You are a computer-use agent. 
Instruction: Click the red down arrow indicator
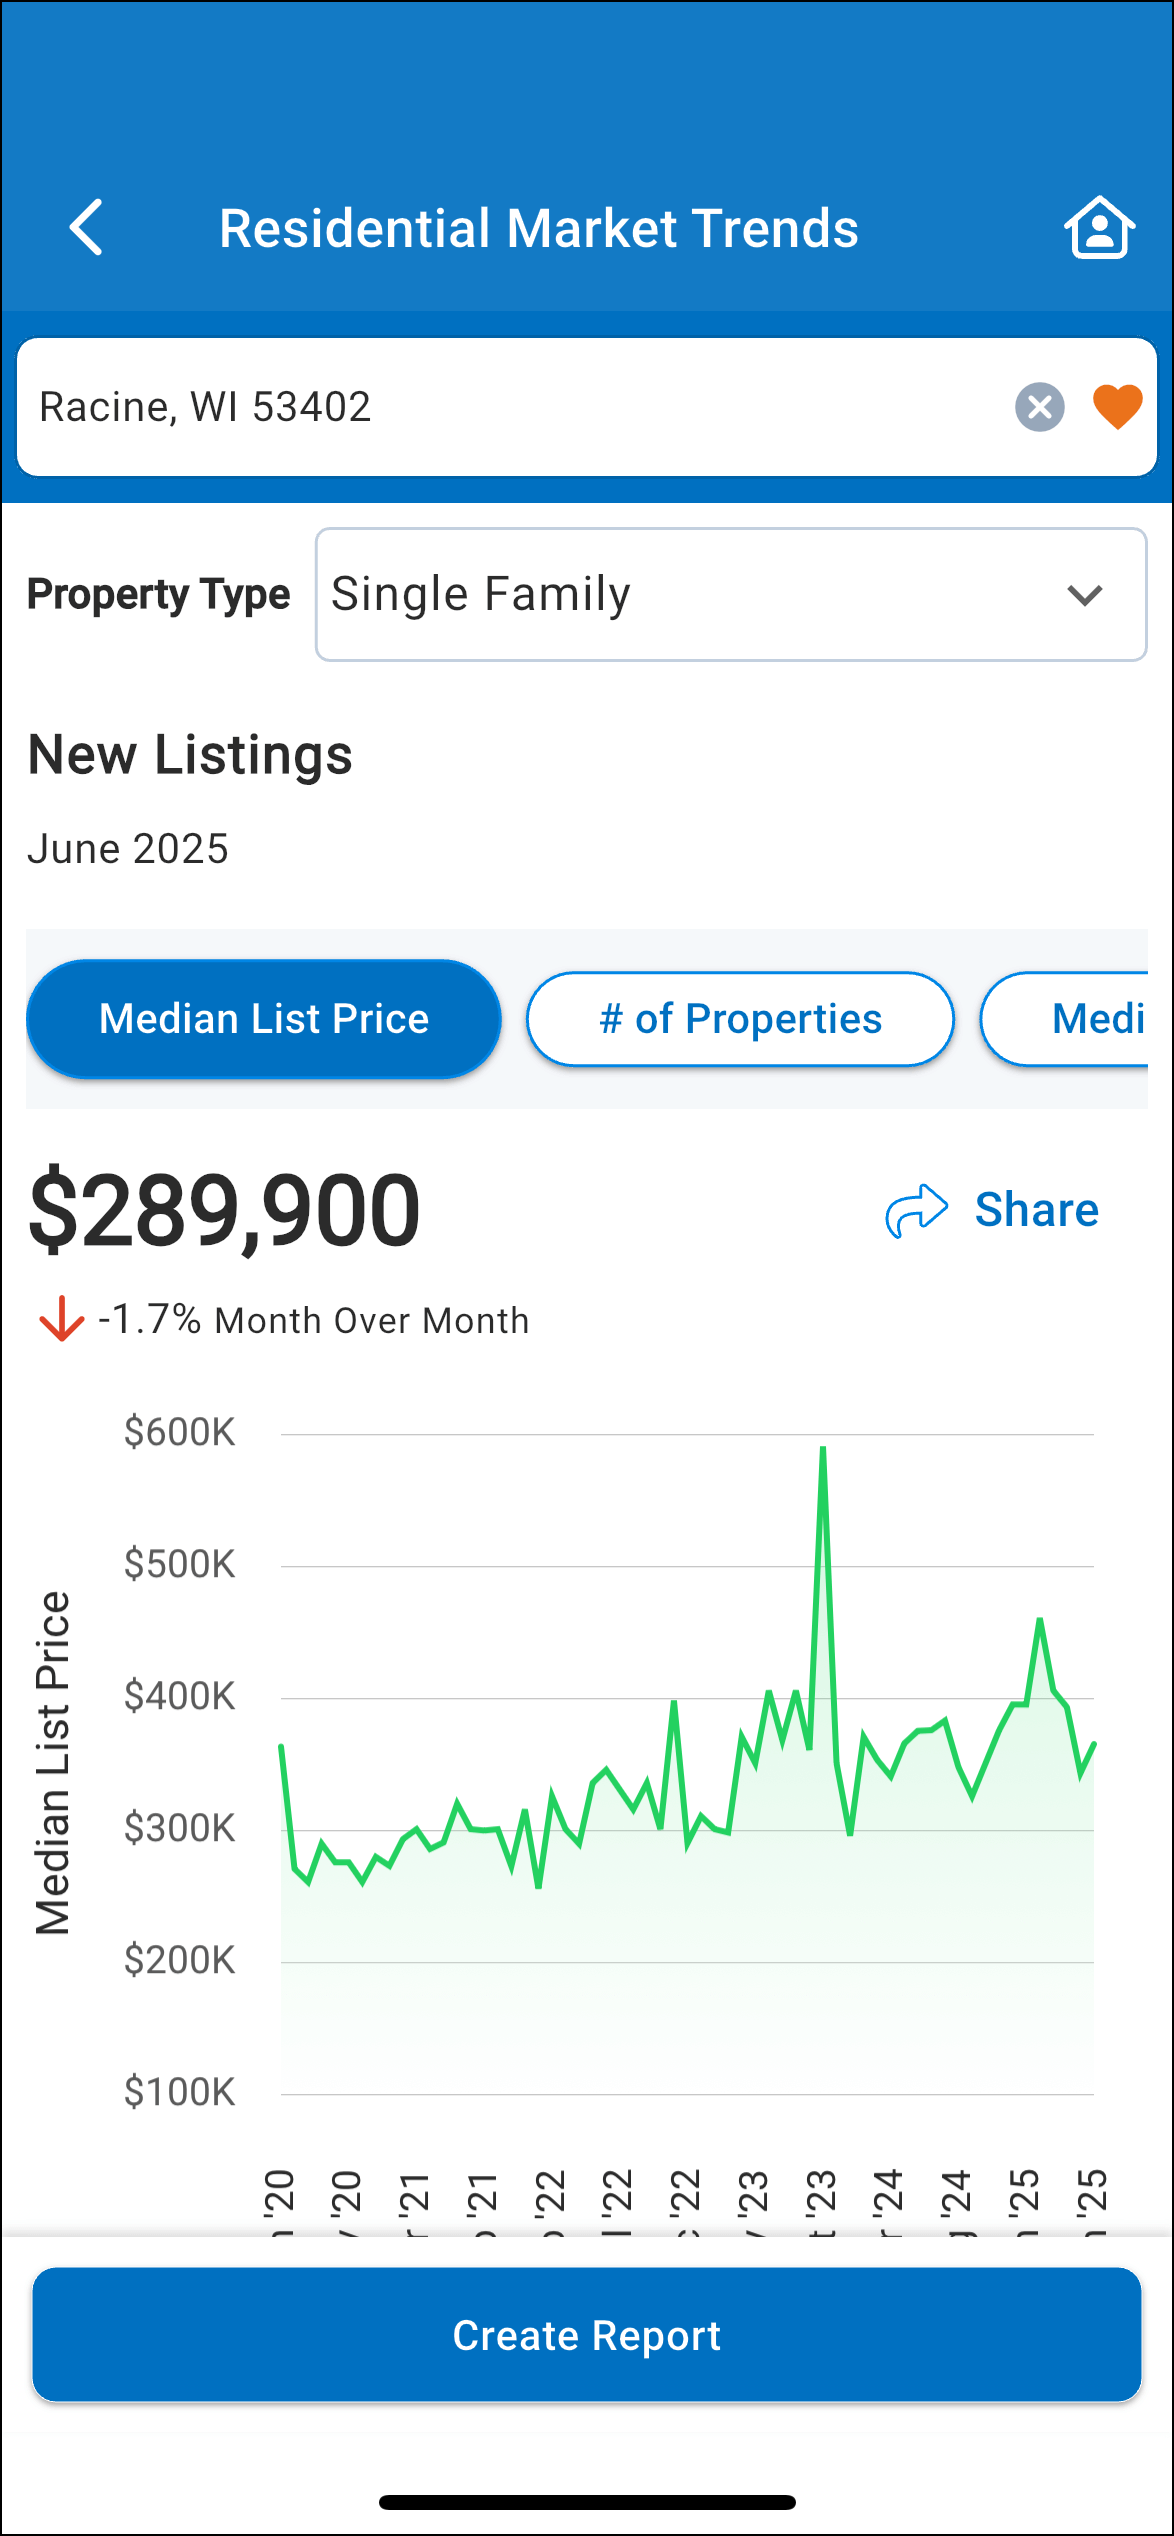click(61, 1319)
